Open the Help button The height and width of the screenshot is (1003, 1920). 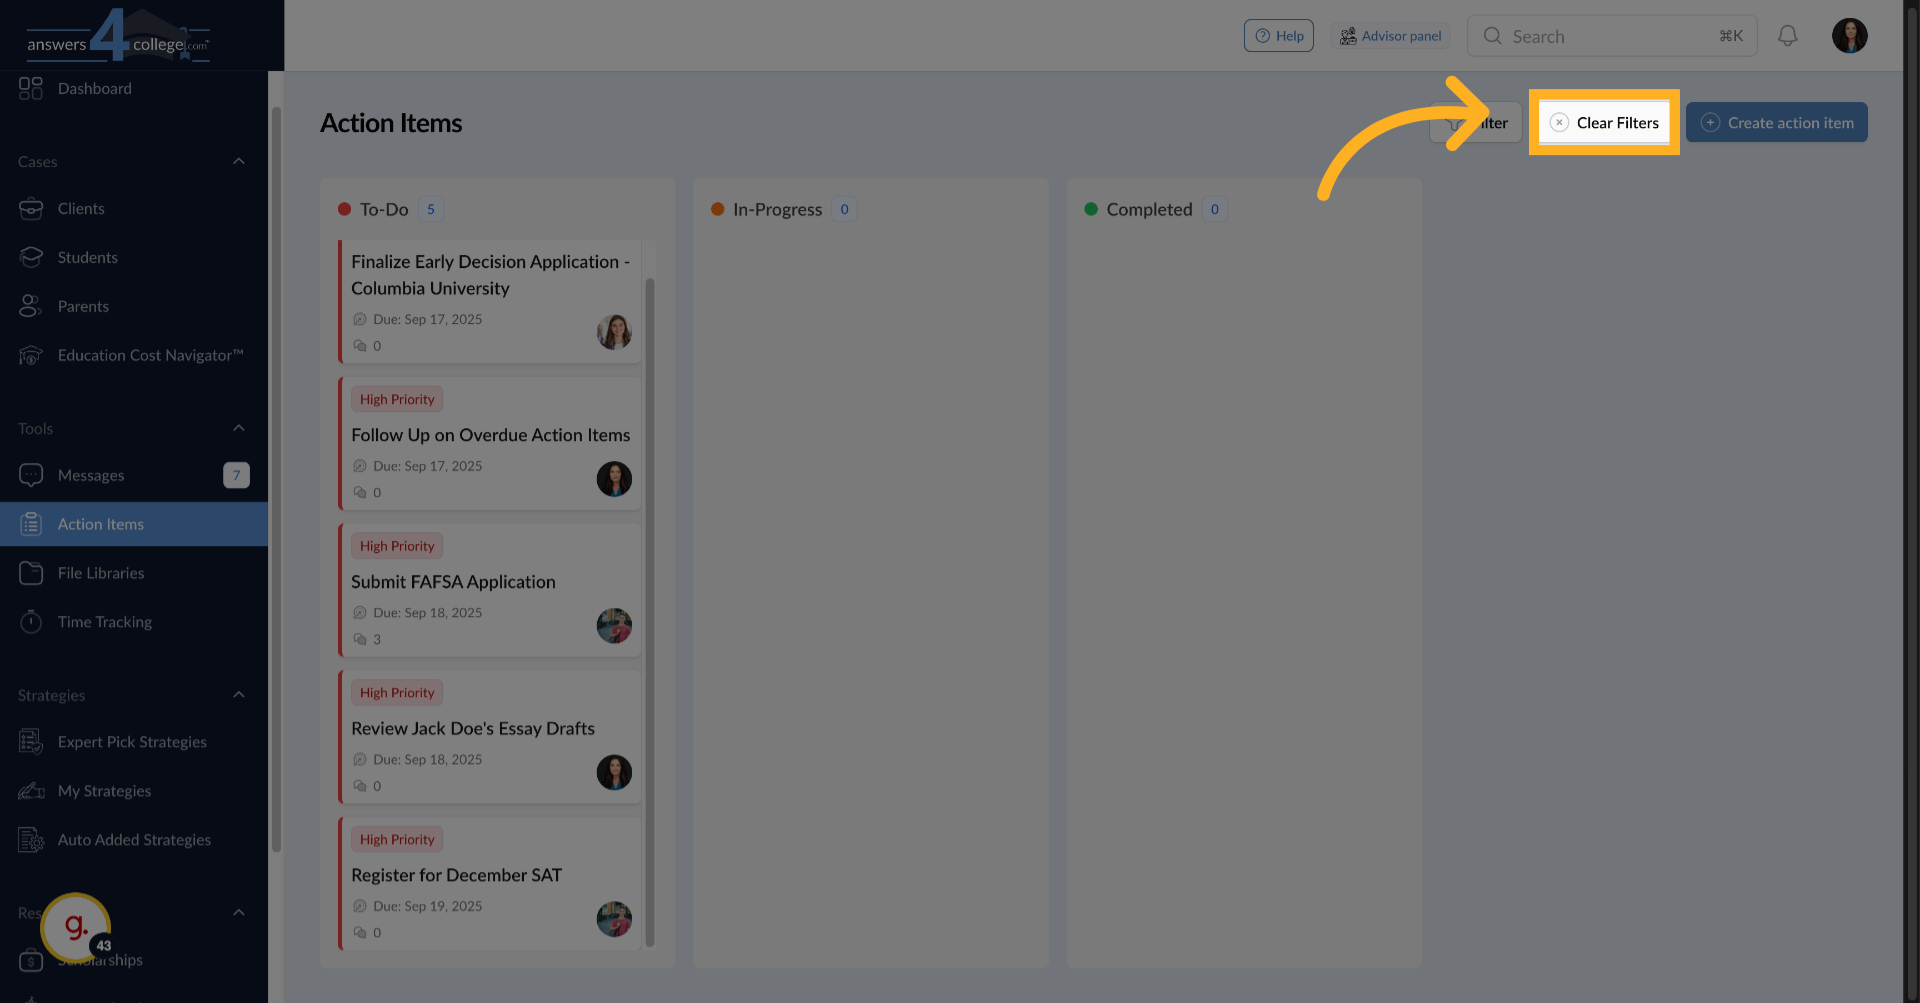pyautogui.click(x=1278, y=36)
